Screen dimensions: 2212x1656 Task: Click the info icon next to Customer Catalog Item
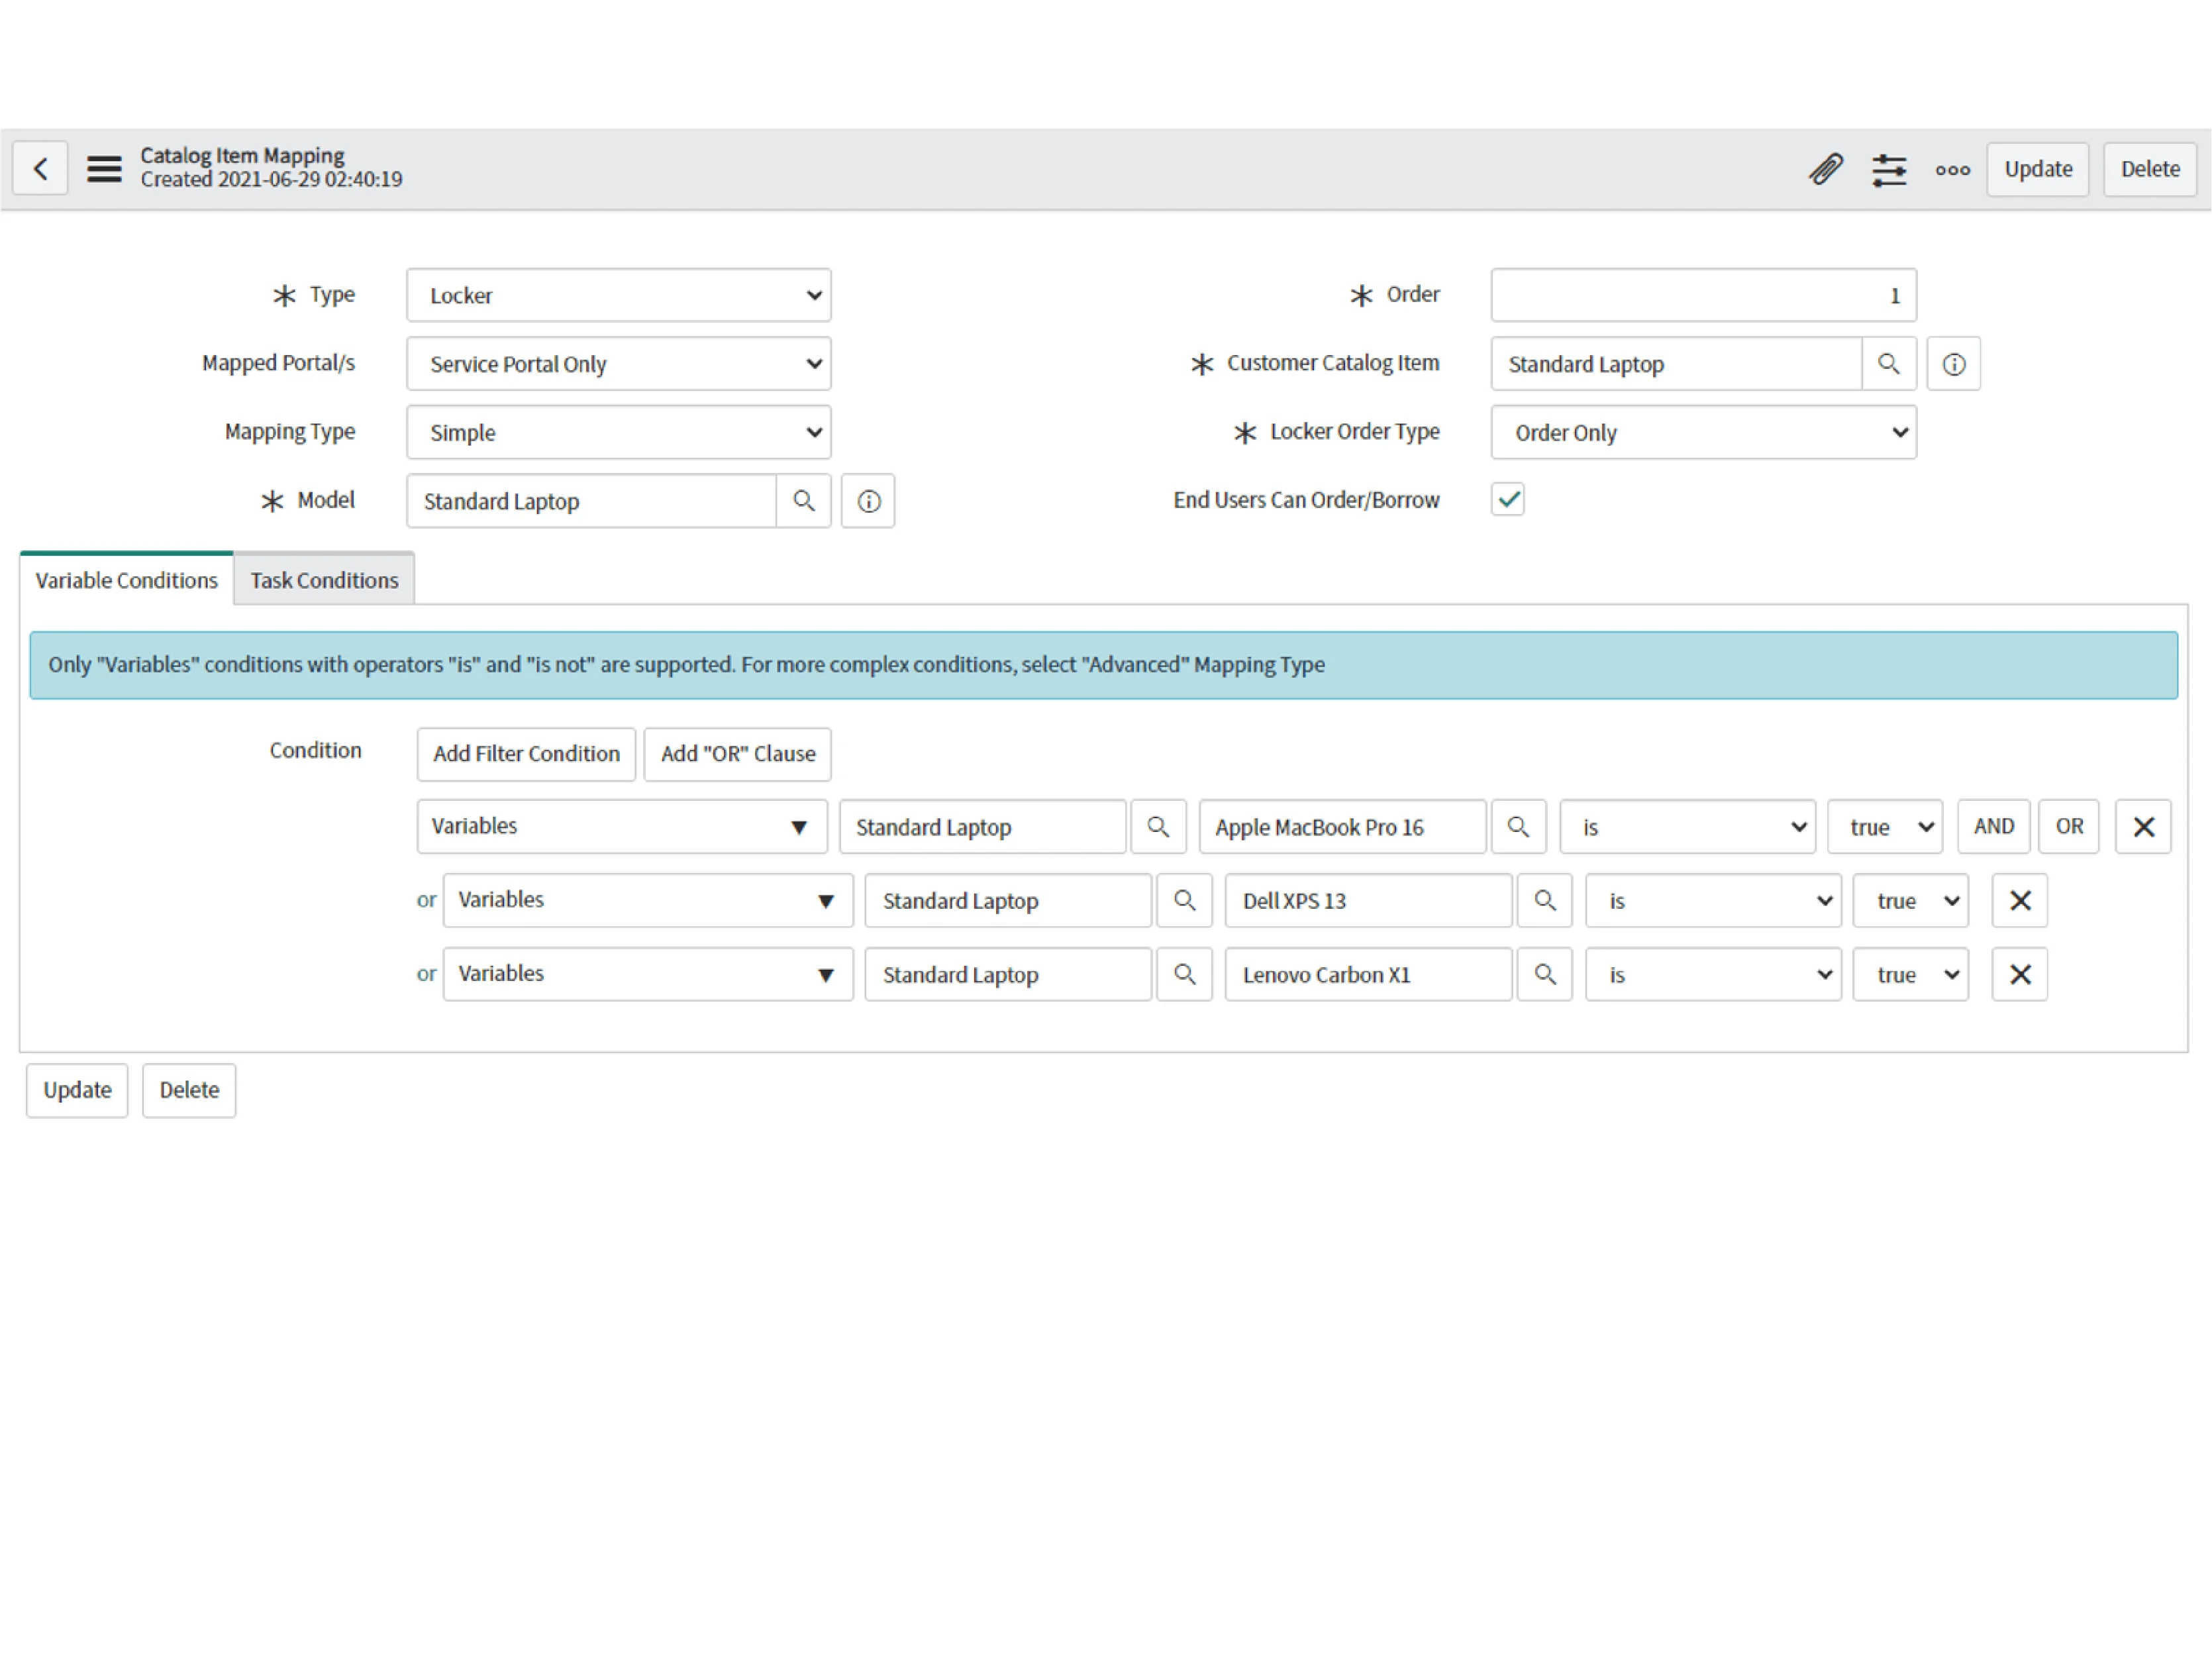1954,364
